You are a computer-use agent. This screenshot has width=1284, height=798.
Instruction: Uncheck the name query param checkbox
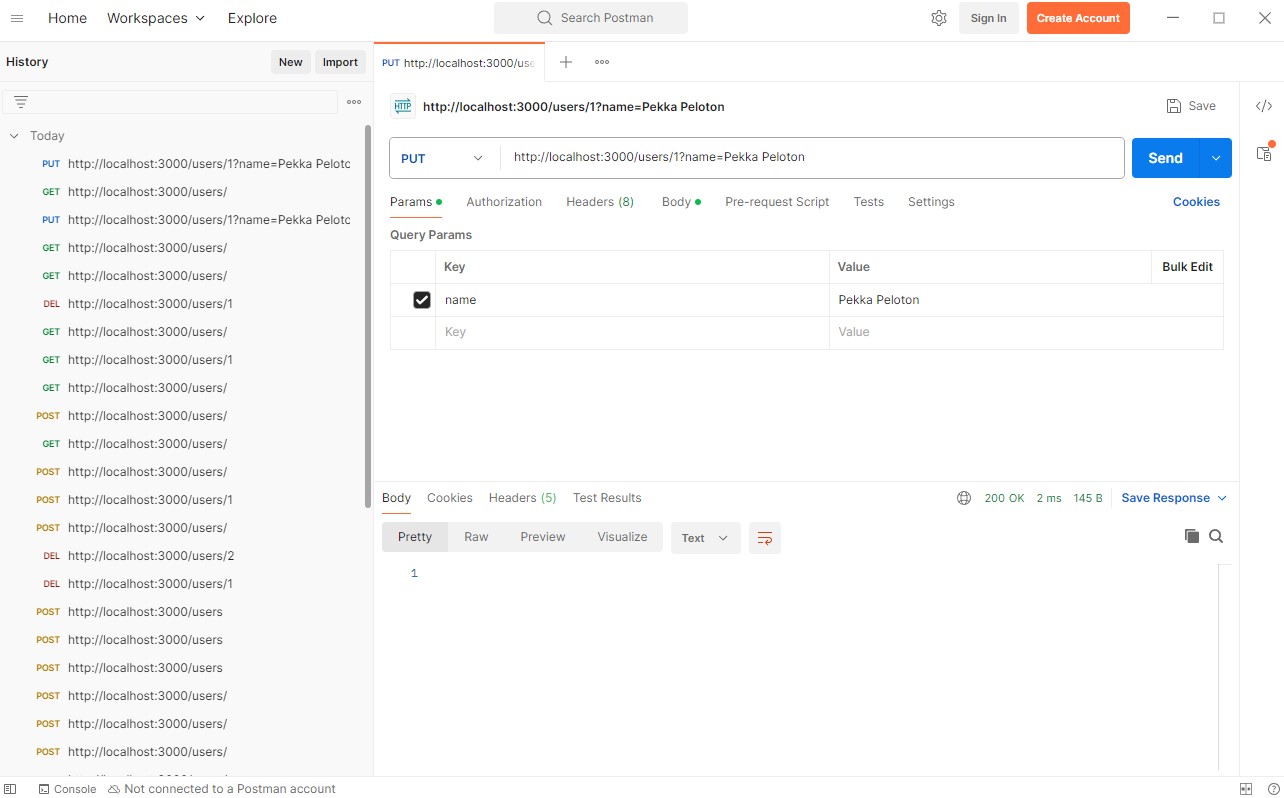coord(422,300)
